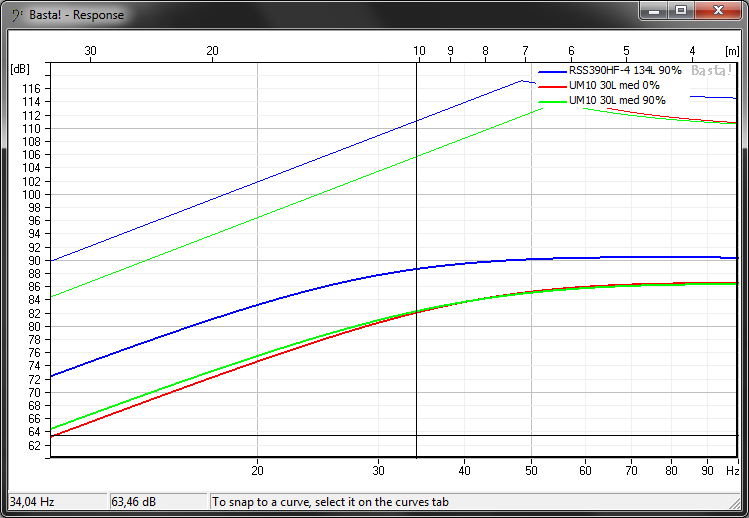Click the blue RSS390HF-4 legend line
Viewport: 749px width, 518px height.
[552, 73]
